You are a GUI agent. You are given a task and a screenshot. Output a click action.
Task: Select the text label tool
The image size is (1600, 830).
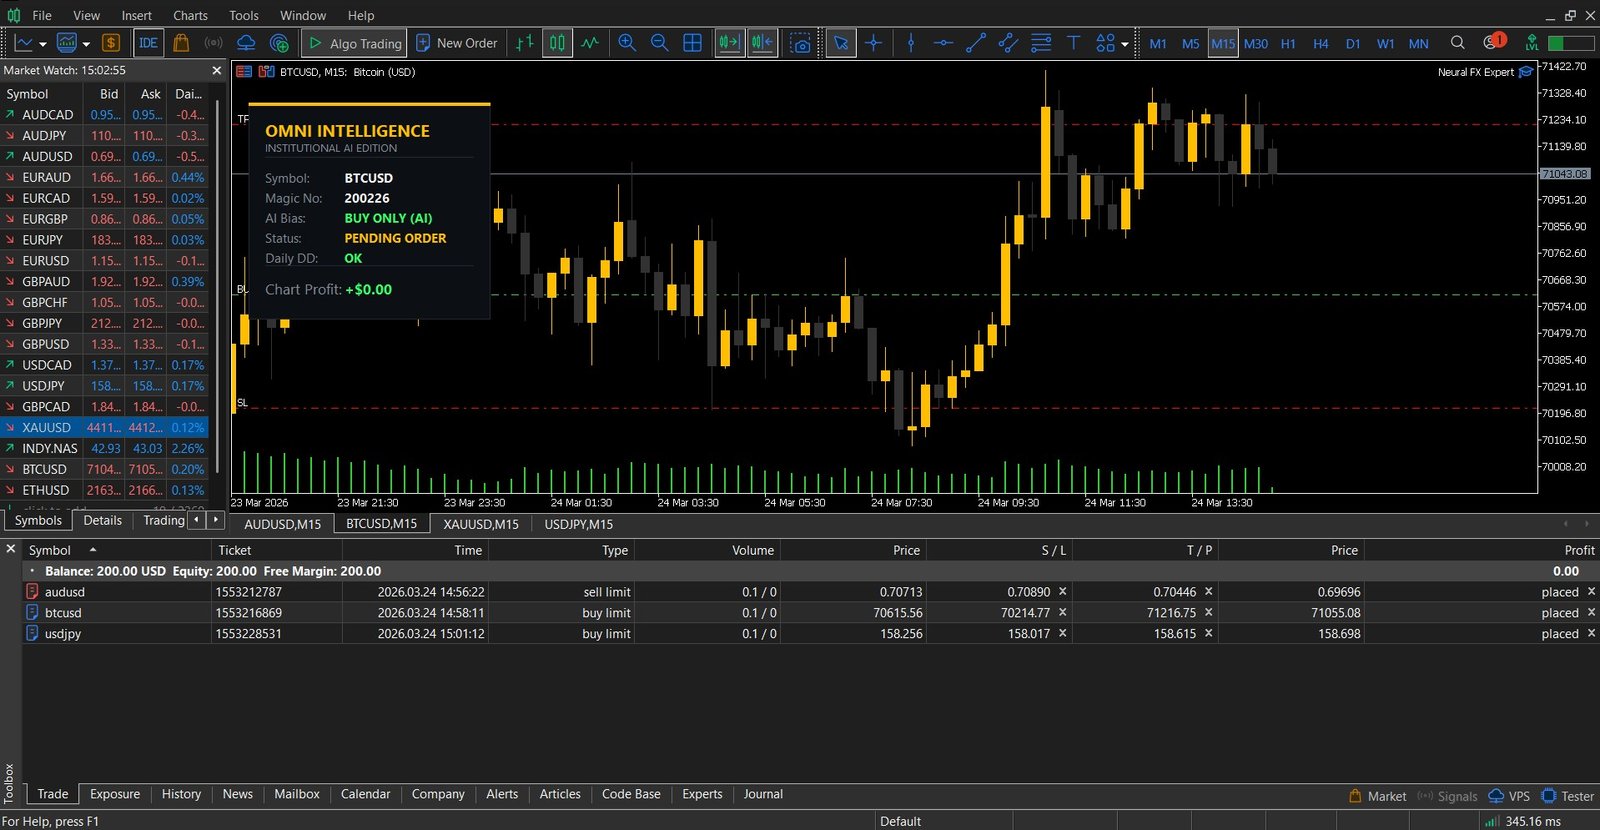[x=1073, y=43]
